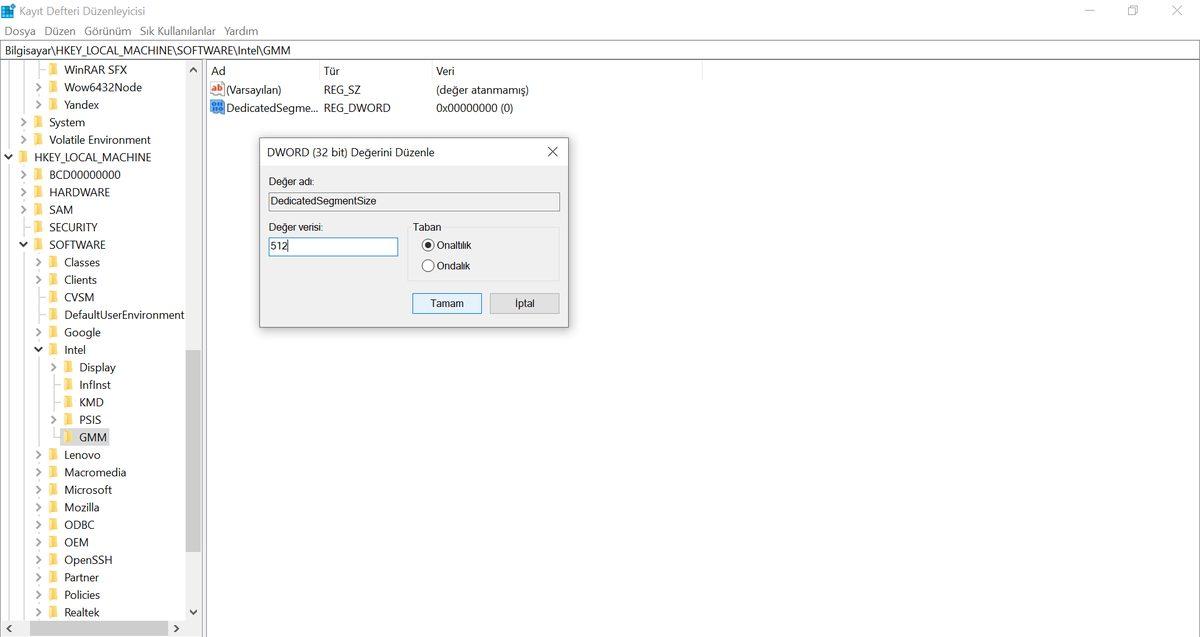Image resolution: width=1200 pixels, height=637 pixels.
Task: Click İptal to cancel the edit
Action: click(x=524, y=303)
